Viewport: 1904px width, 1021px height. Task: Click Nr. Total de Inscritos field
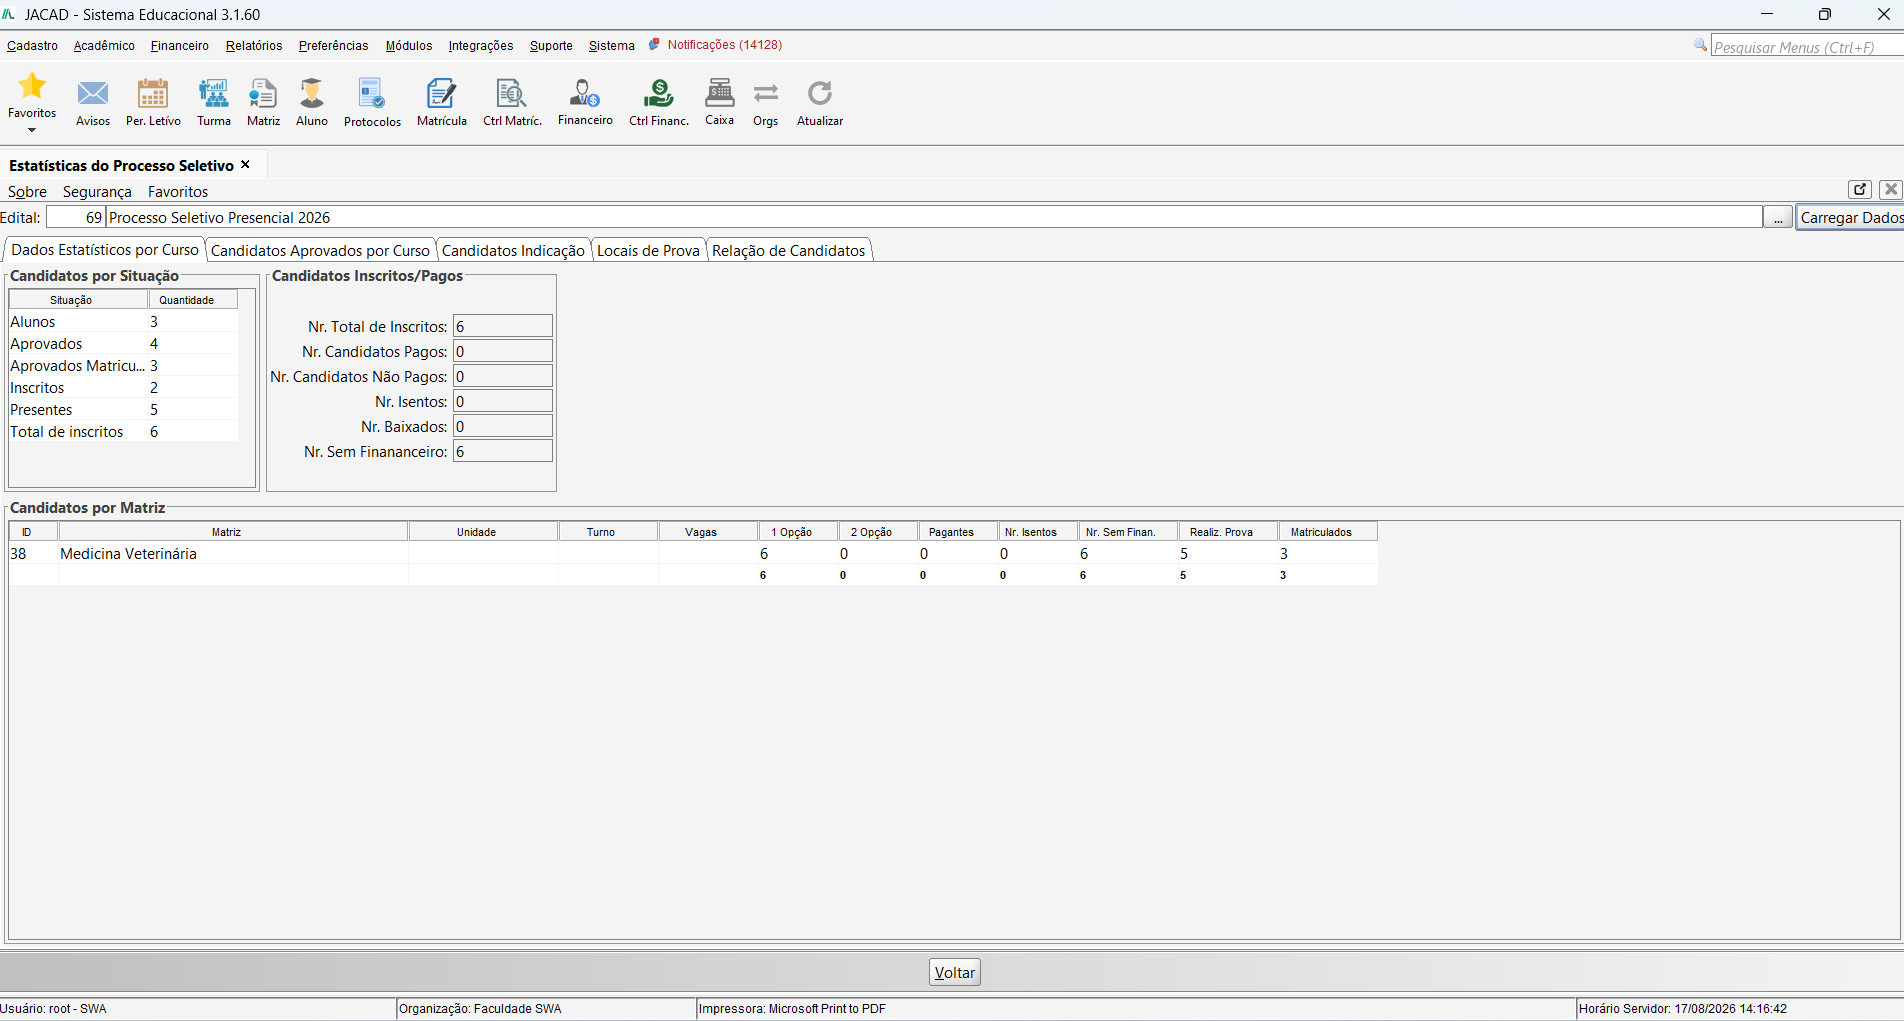pos(503,326)
